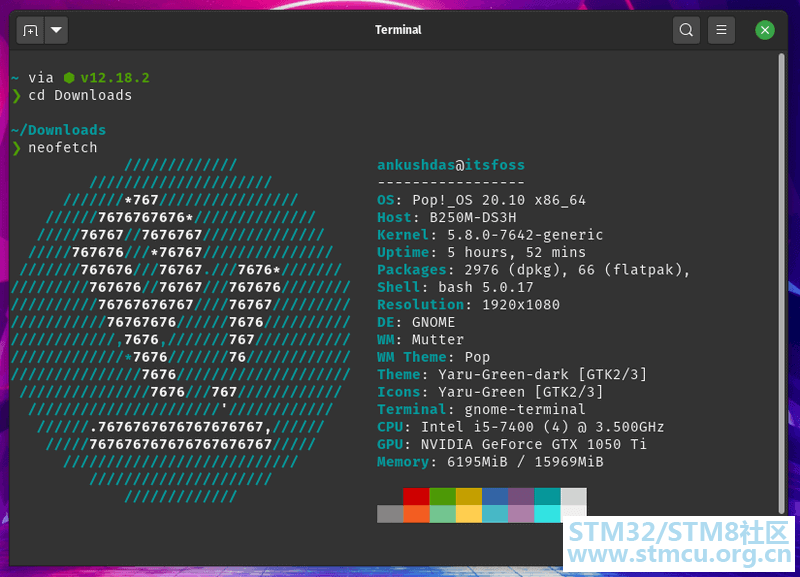Click the 'CPU: Intel i5-7400' line
Screen dimensions: 800x577
520,427
